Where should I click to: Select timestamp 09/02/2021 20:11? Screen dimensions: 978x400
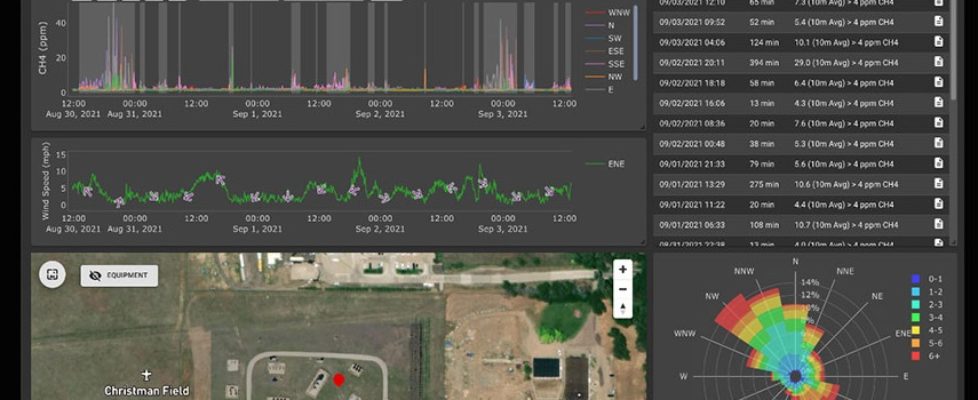692,62
